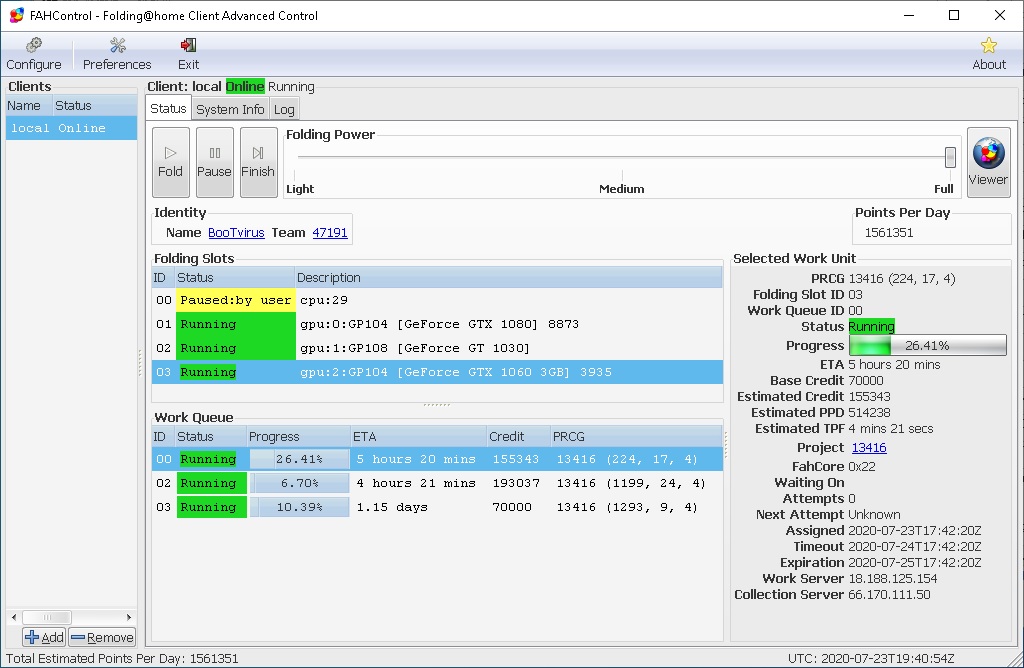Click the Paused:by user status cell
The height and width of the screenshot is (668, 1024).
coord(235,300)
